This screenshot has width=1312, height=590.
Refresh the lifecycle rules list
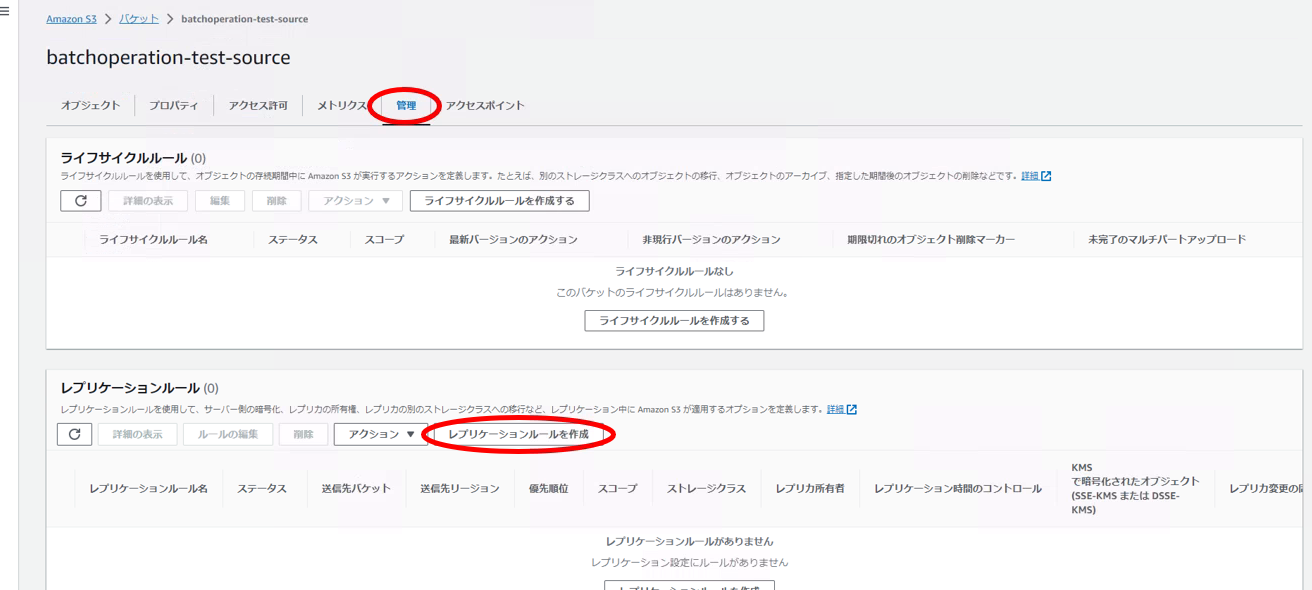pos(81,201)
